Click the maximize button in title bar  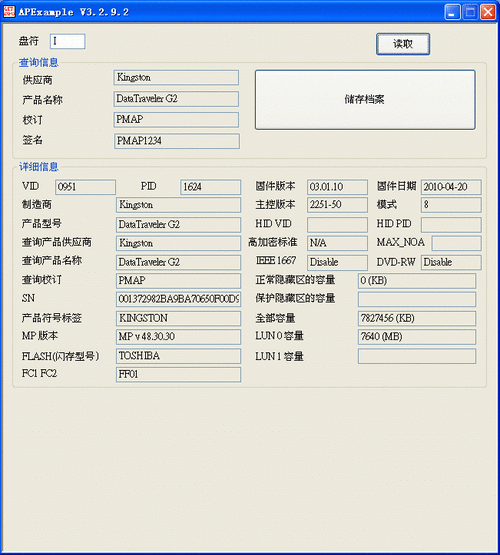(x=470, y=12)
